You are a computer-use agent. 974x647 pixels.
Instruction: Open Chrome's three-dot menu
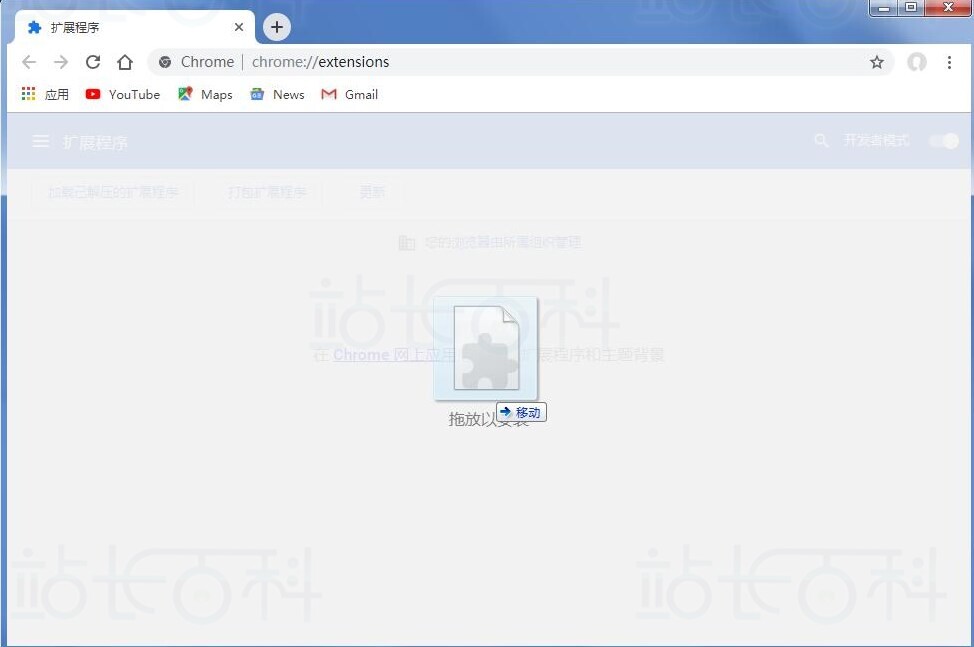pos(949,62)
